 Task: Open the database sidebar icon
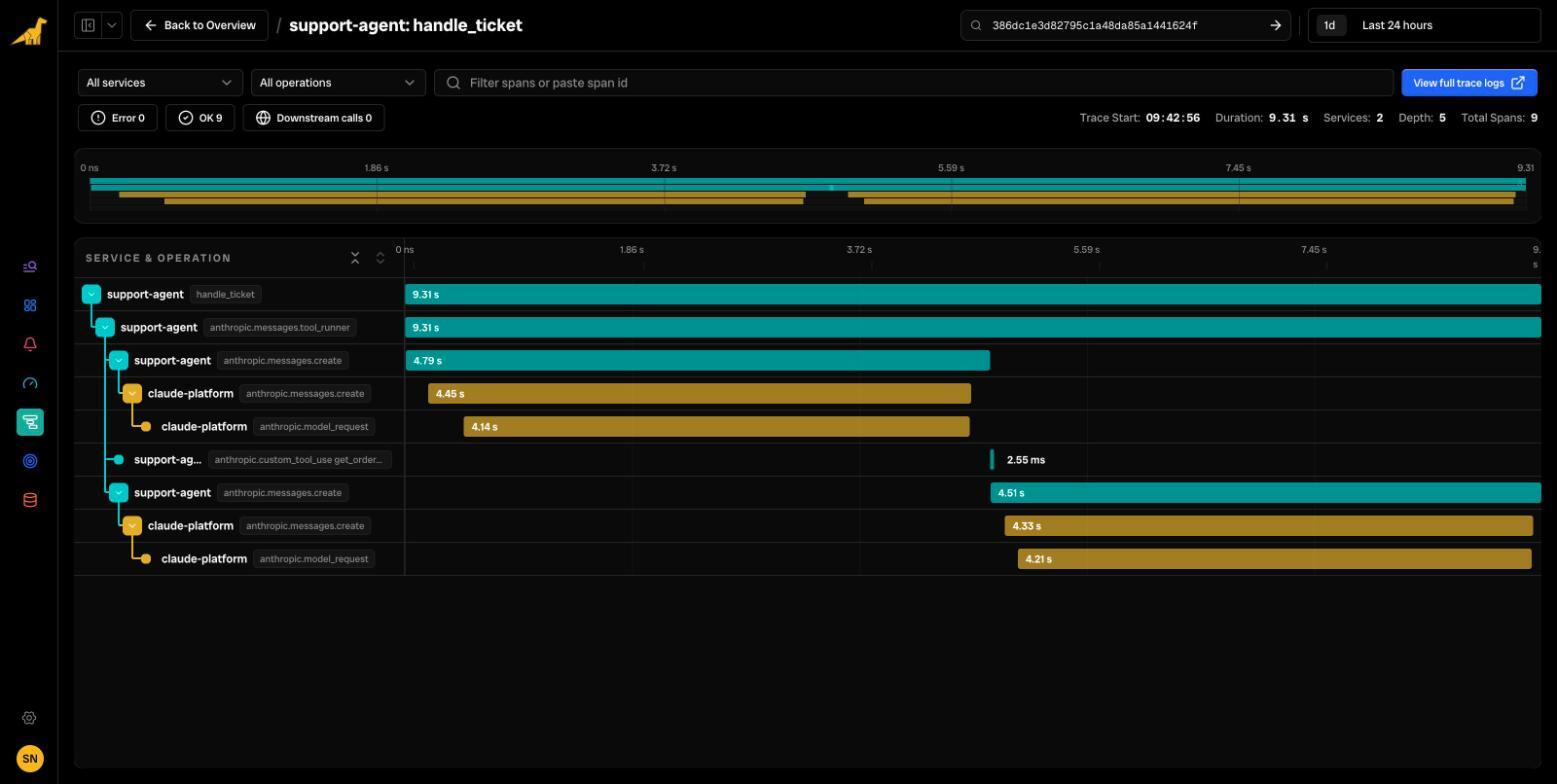pos(30,500)
